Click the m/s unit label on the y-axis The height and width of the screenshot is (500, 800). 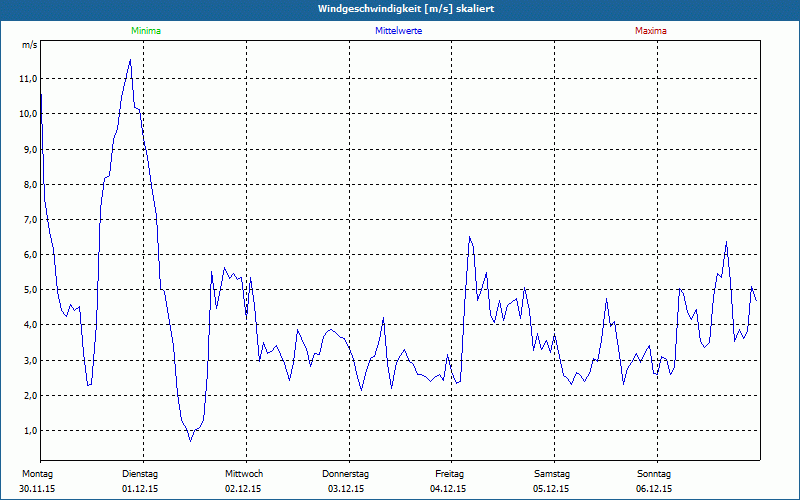tap(30, 45)
